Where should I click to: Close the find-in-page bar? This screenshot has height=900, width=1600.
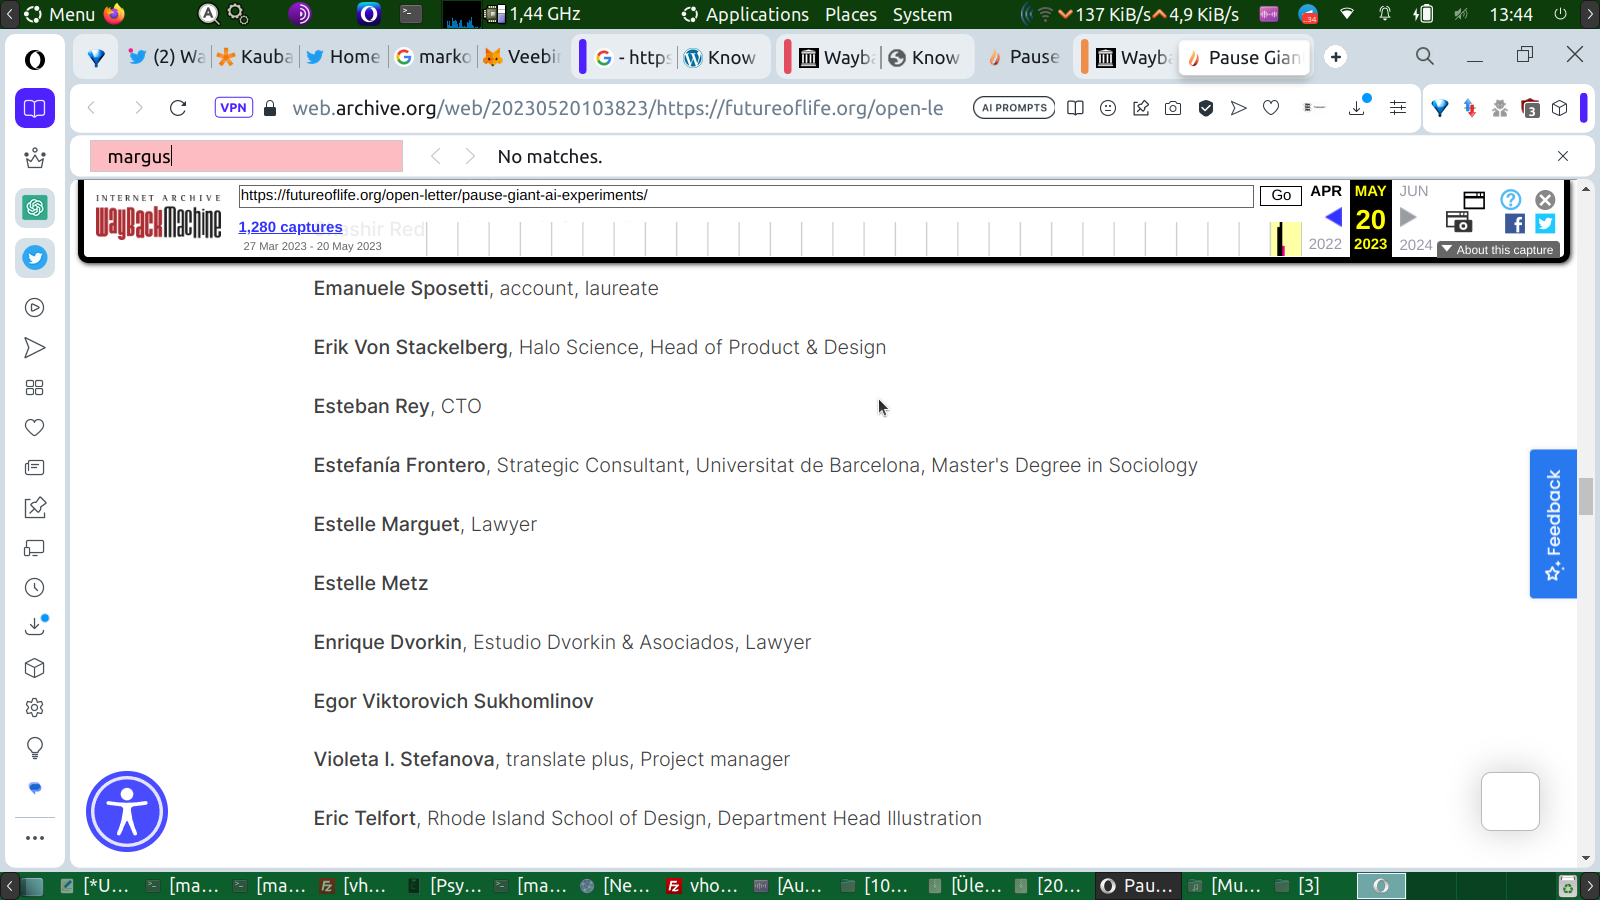tap(1563, 156)
